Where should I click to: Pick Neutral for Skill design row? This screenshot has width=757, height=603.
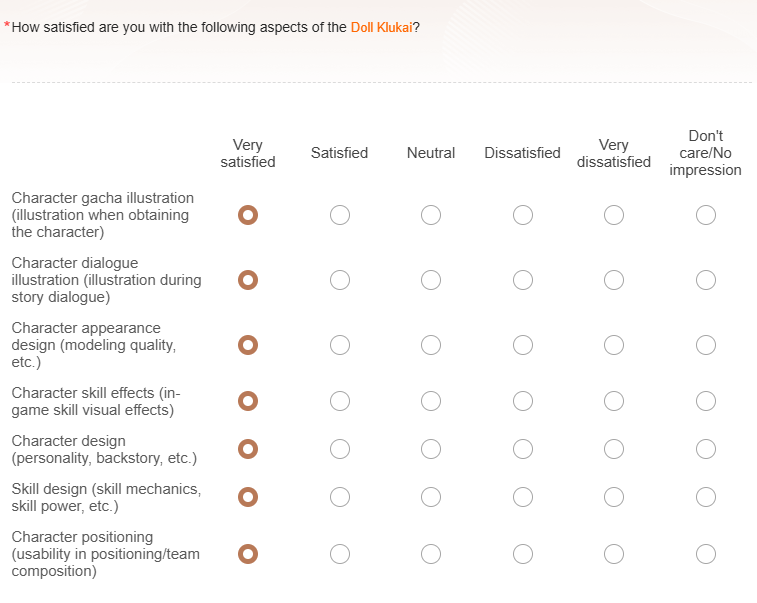pyautogui.click(x=431, y=497)
